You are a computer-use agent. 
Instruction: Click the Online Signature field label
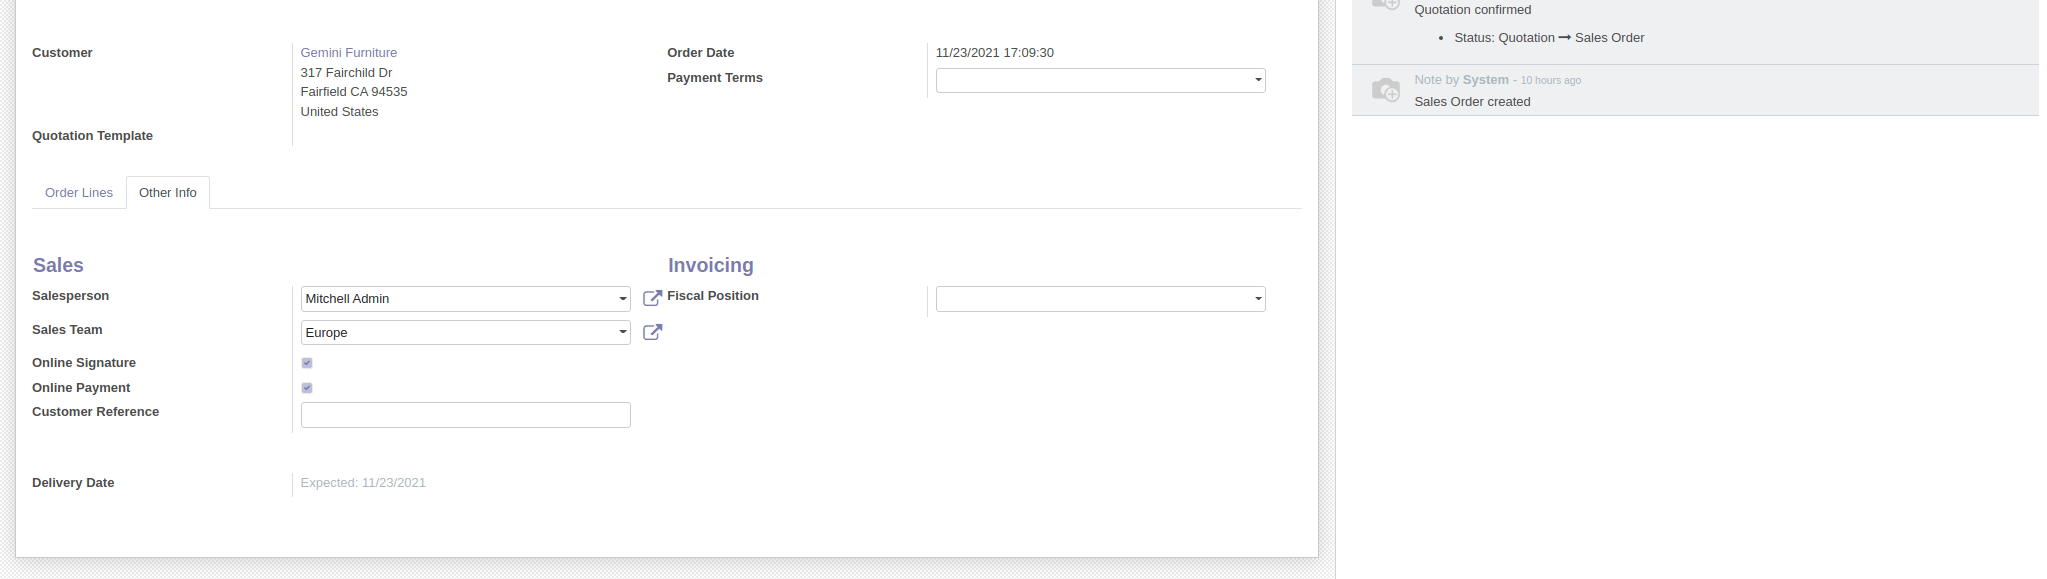pos(84,363)
